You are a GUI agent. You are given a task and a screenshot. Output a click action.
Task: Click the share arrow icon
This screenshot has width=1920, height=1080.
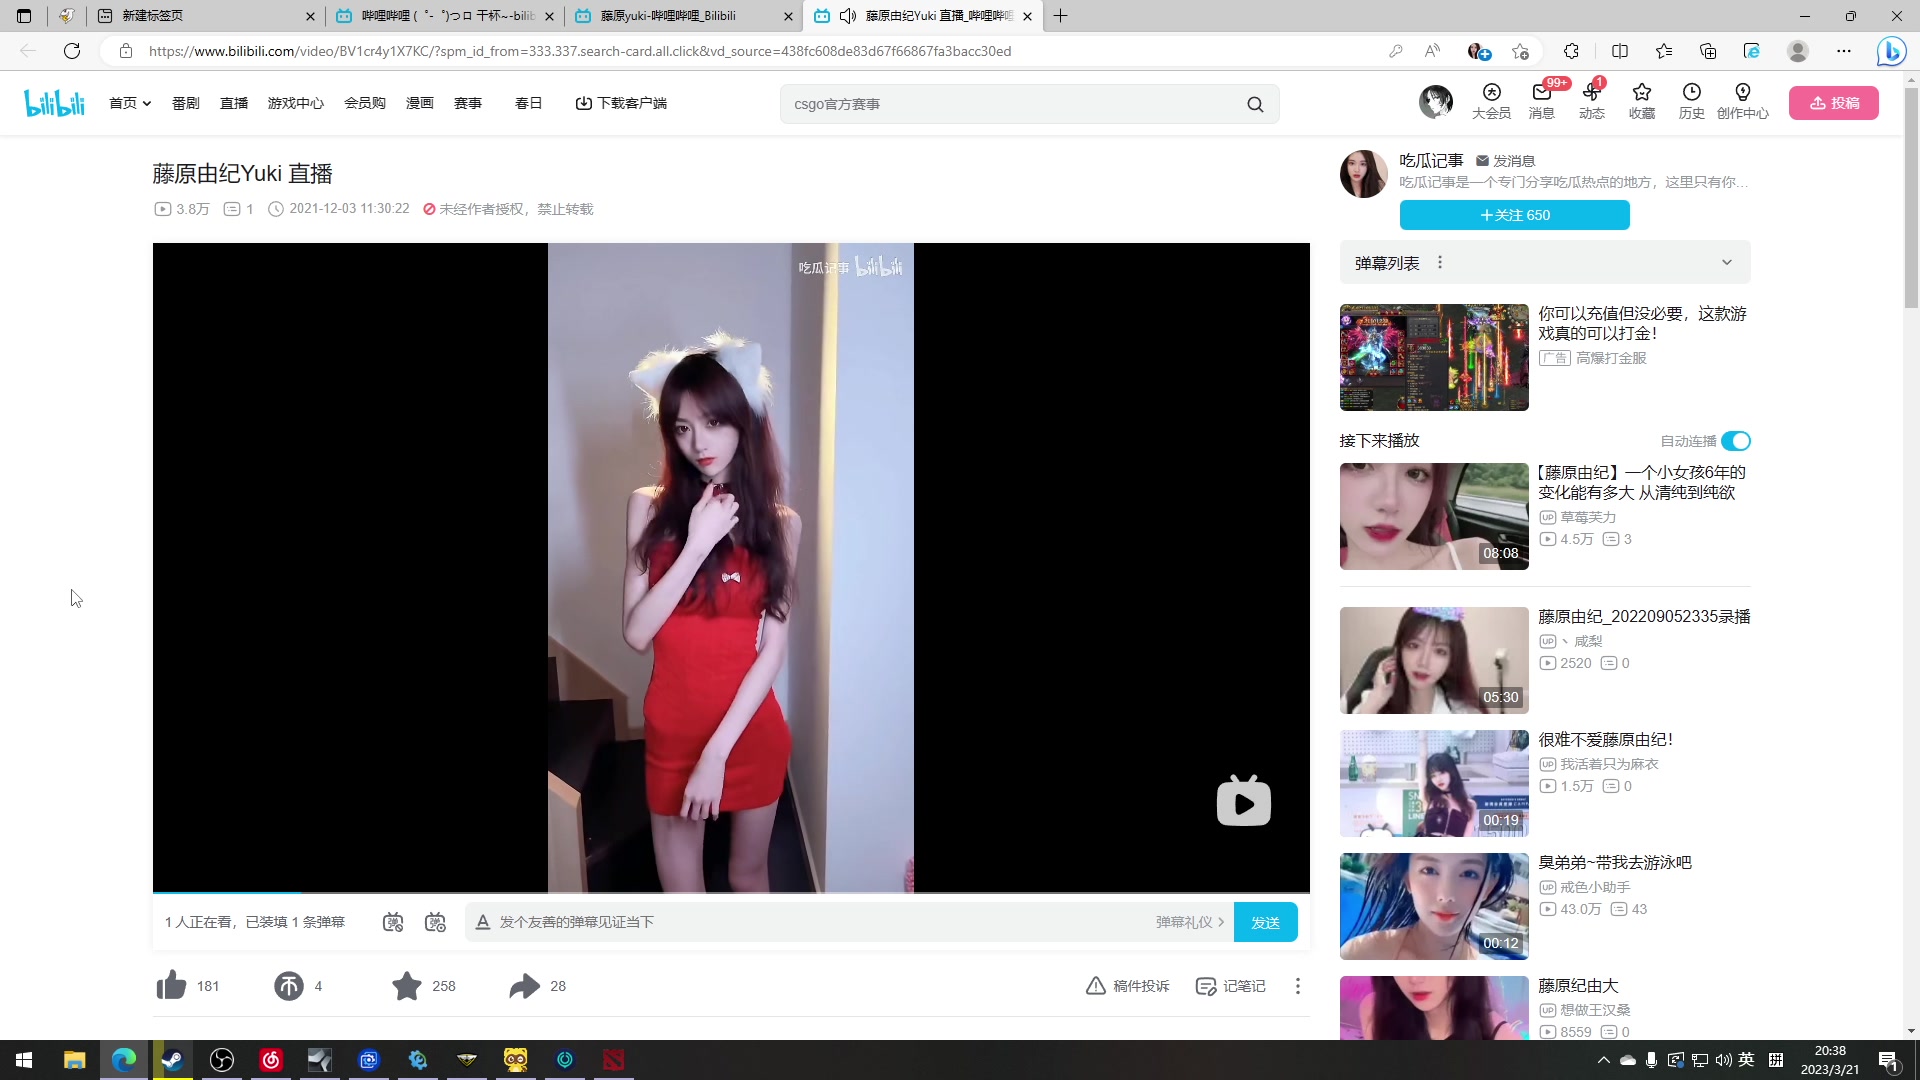pos(524,986)
